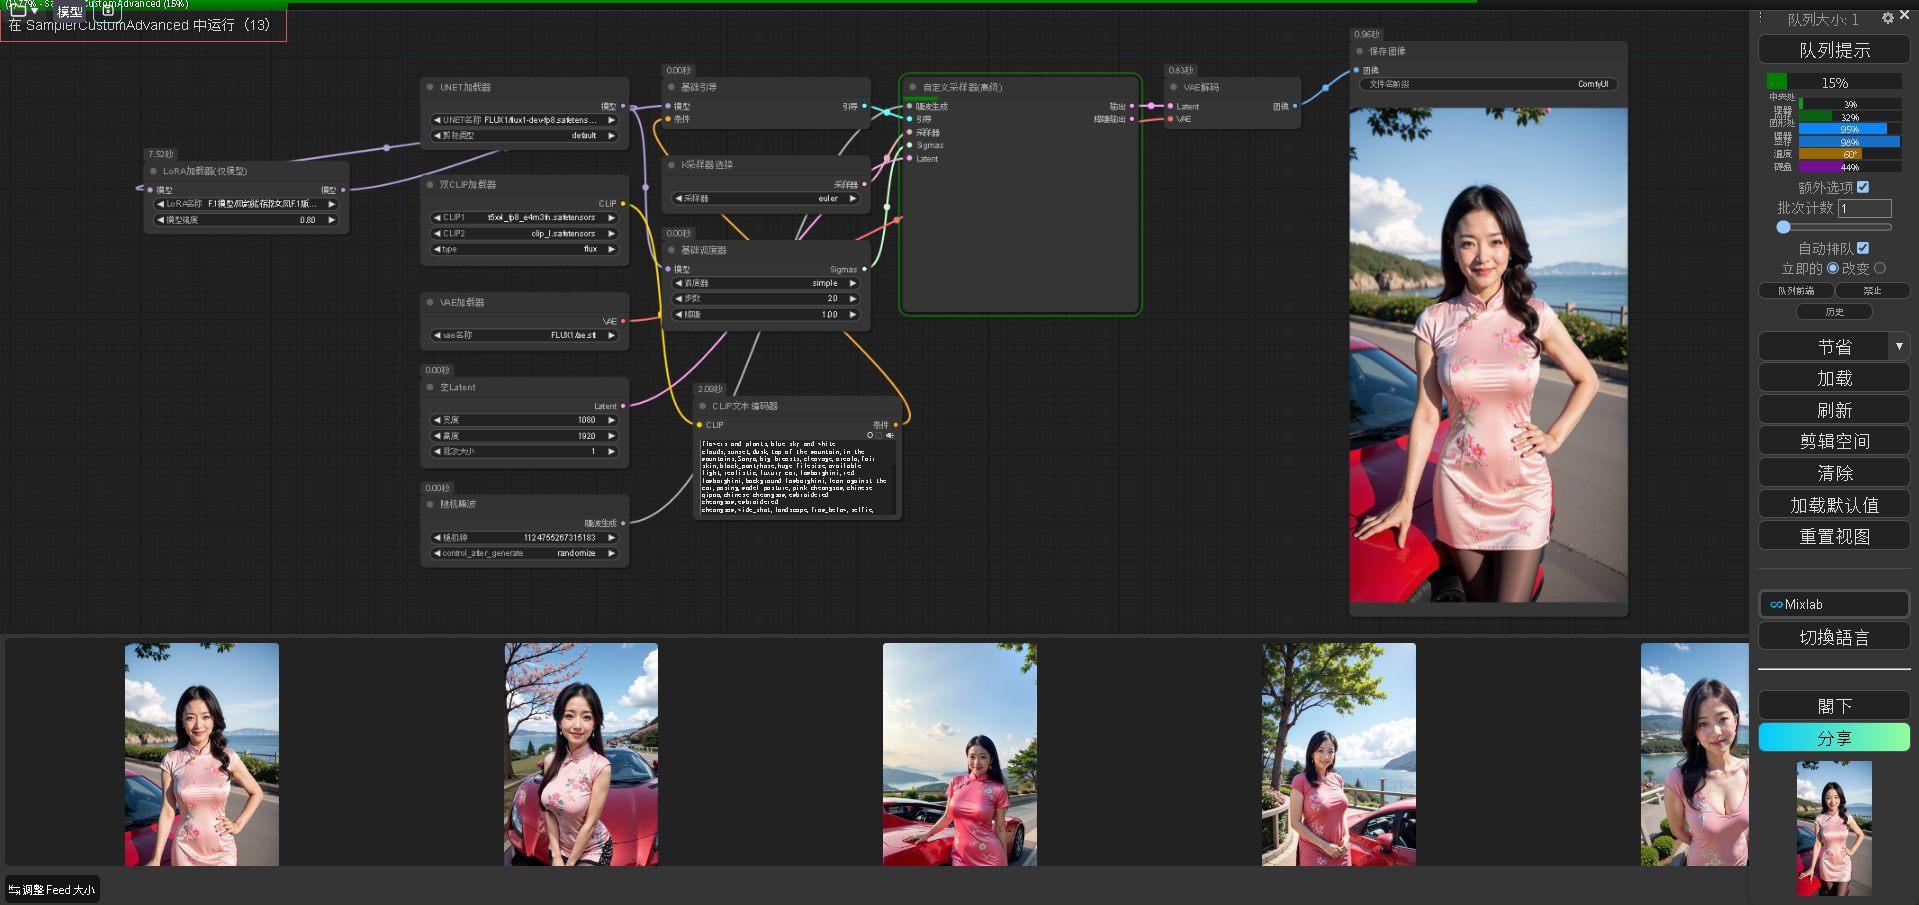The width and height of the screenshot is (1919, 905).
Task: Click the folder icon at top-left
Action: click(18, 11)
